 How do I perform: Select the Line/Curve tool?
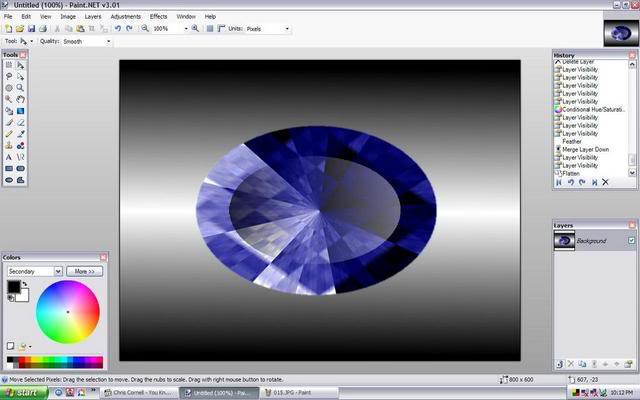(20, 157)
